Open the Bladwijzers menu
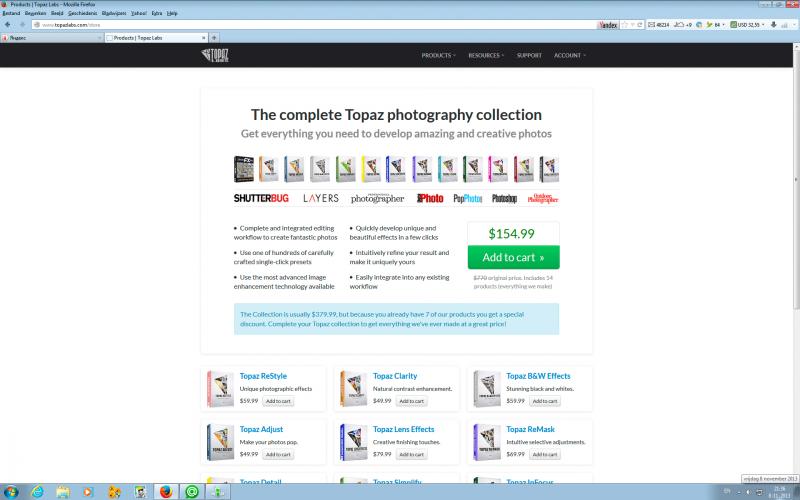800x500 pixels. (114, 13)
